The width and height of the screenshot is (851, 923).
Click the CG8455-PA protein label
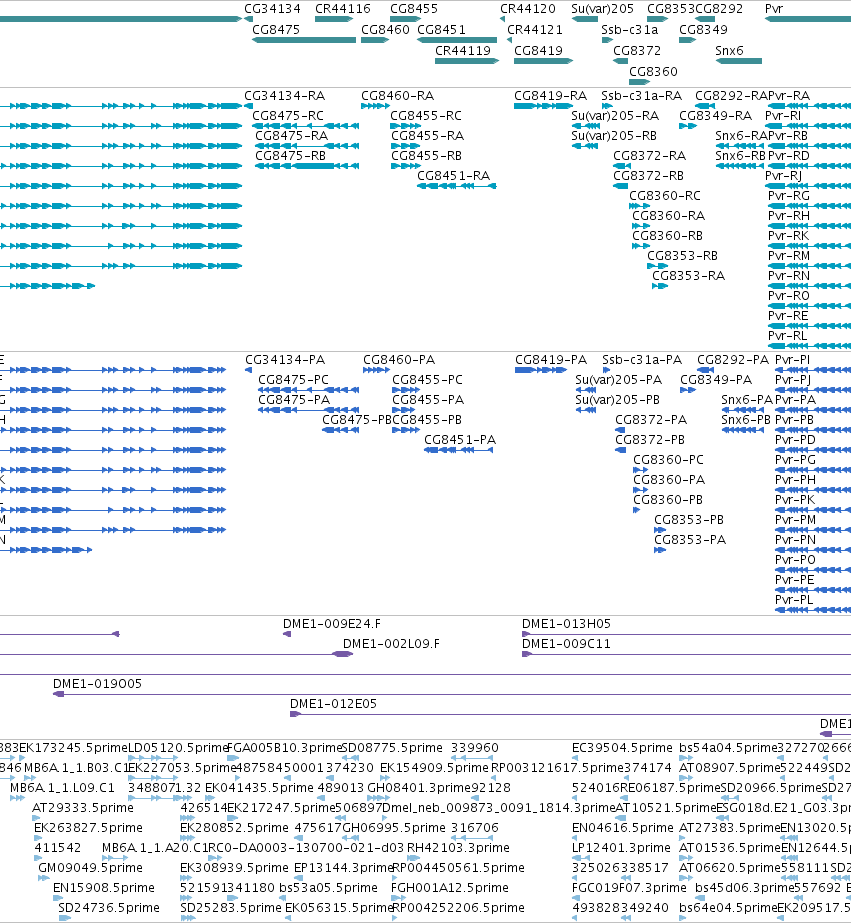coord(428,400)
